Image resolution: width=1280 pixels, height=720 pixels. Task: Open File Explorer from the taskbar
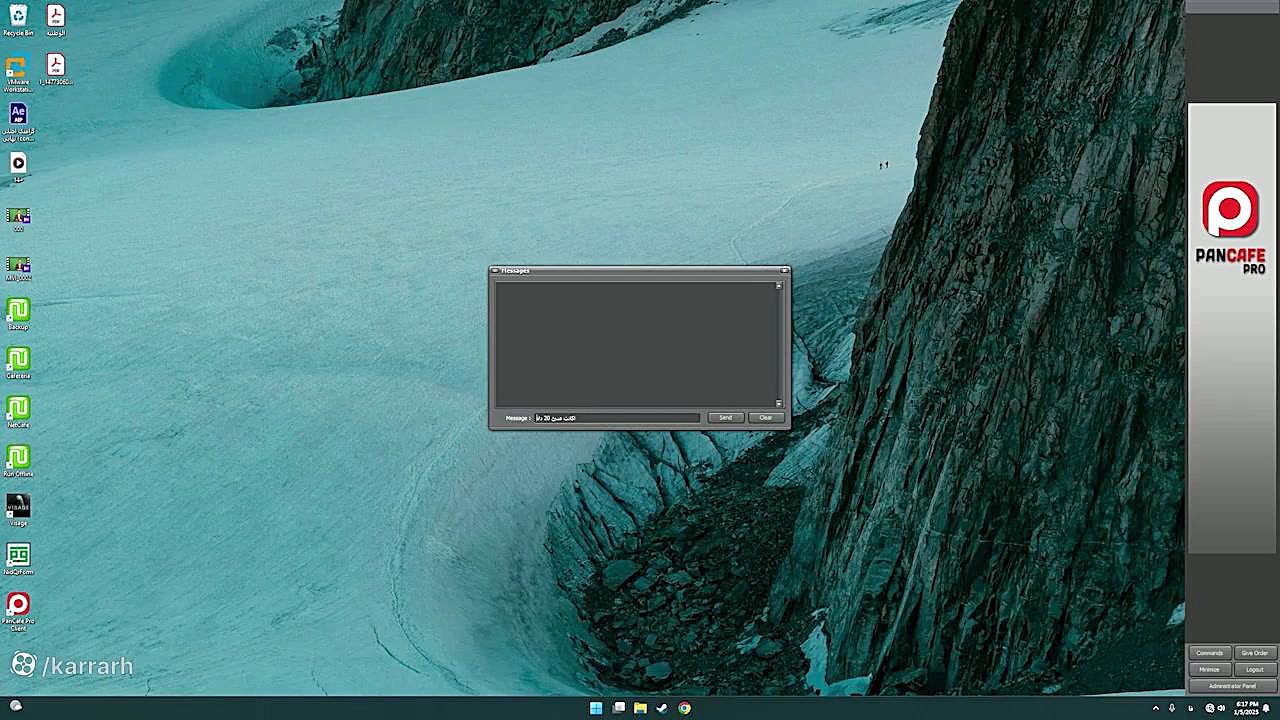[x=640, y=708]
